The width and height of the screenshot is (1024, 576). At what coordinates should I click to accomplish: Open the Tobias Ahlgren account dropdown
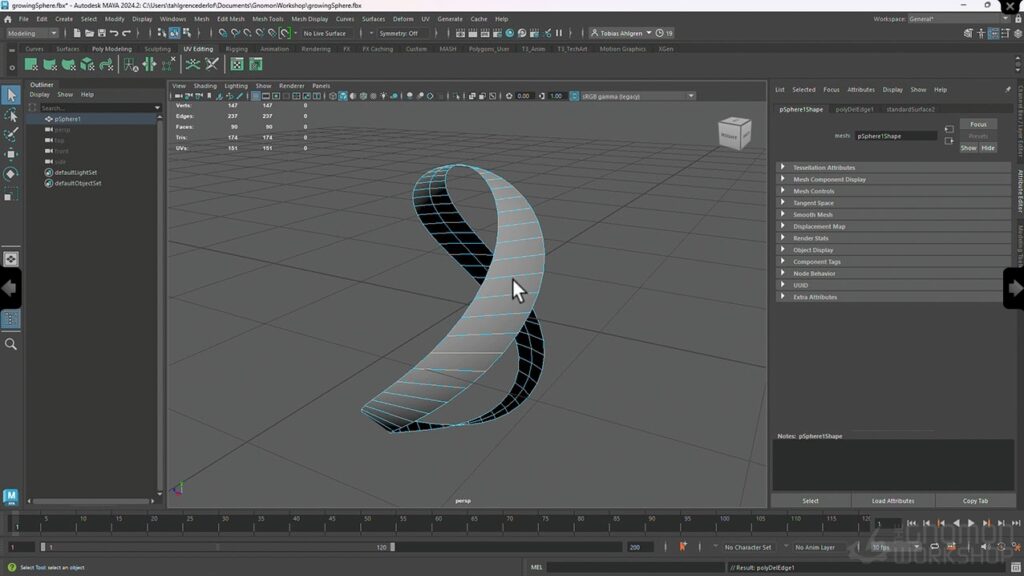click(x=621, y=33)
